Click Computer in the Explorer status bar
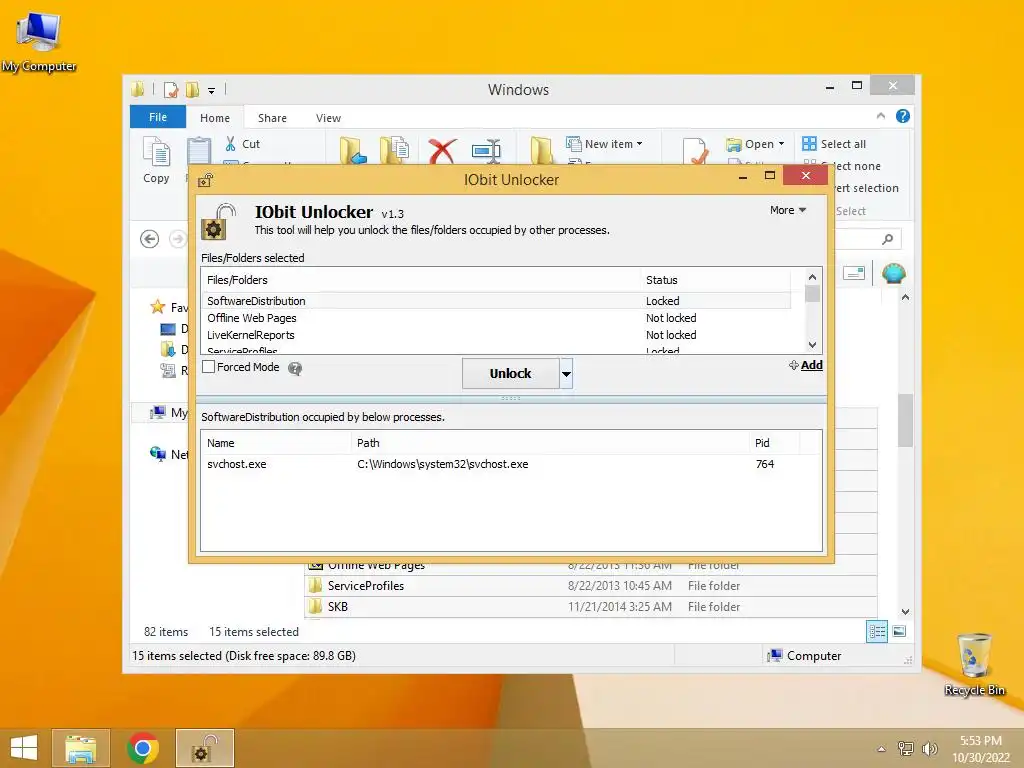1024x768 pixels. tap(805, 656)
